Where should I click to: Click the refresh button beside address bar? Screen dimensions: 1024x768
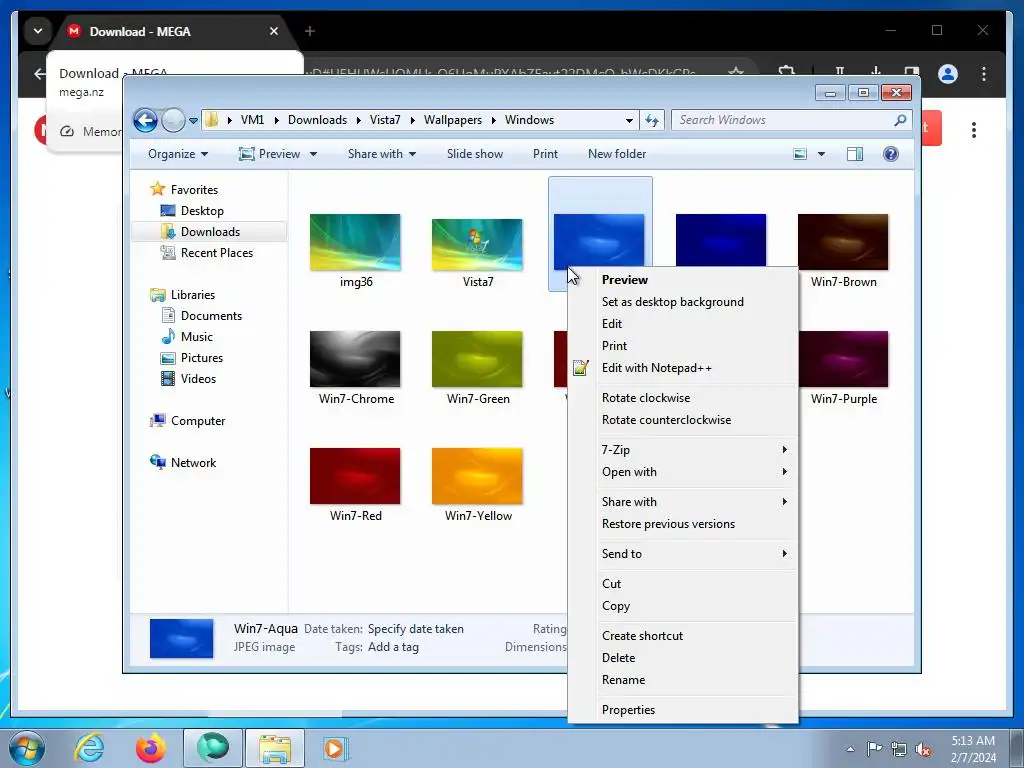coord(652,120)
